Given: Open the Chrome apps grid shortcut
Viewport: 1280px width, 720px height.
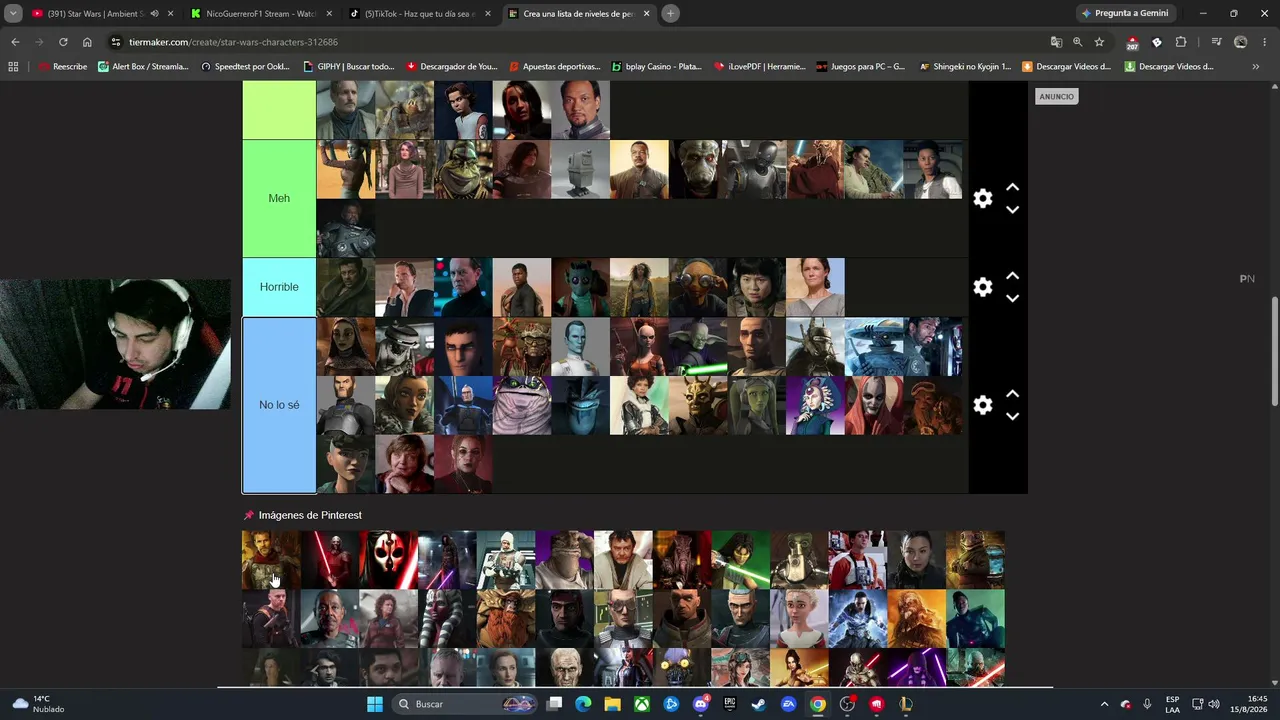Looking at the screenshot, I should (x=13, y=67).
